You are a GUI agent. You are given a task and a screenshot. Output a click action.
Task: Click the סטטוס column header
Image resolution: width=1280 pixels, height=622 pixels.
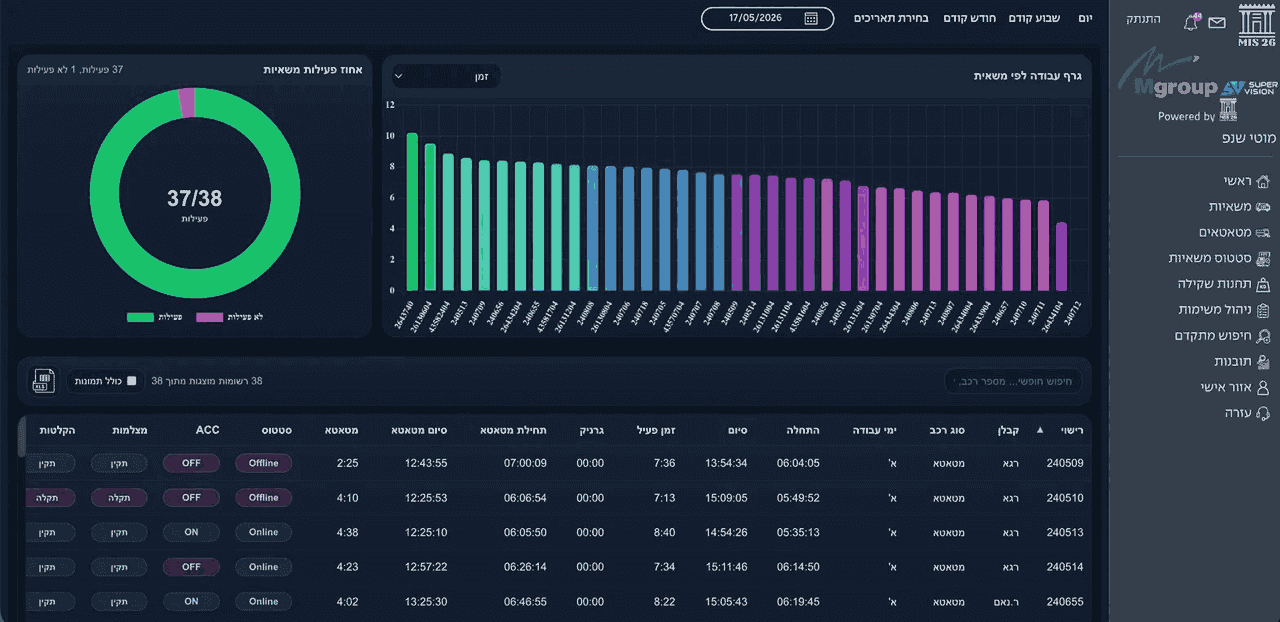(277, 430)
